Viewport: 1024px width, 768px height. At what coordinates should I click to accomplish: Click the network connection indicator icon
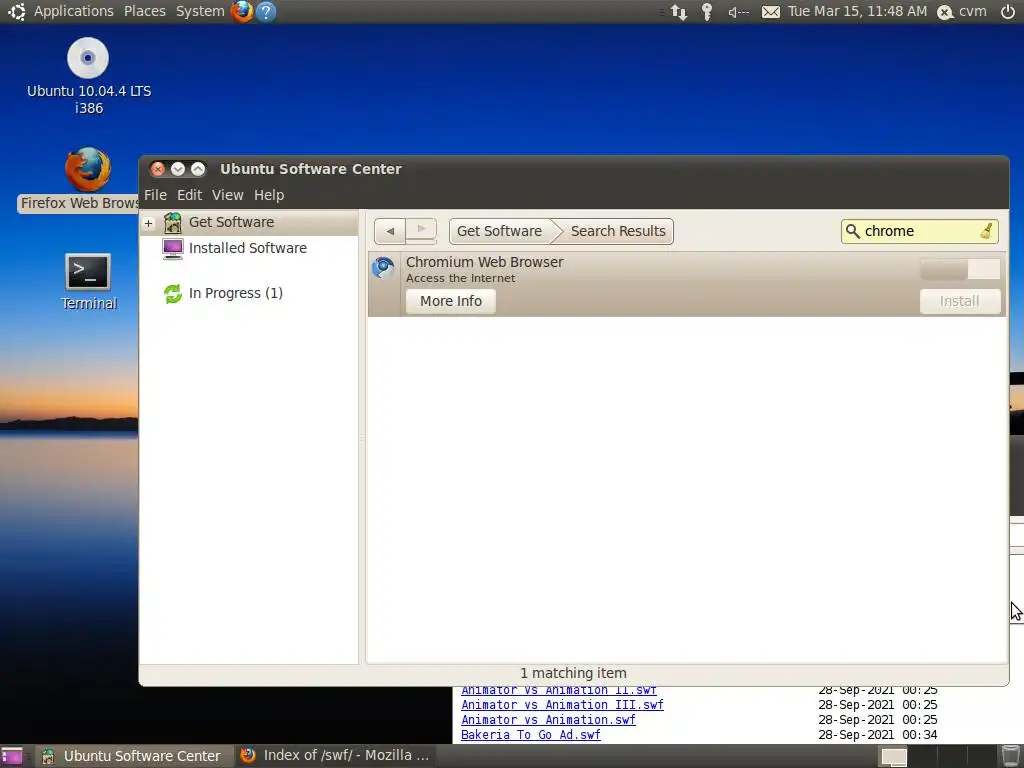coord(679,12)
